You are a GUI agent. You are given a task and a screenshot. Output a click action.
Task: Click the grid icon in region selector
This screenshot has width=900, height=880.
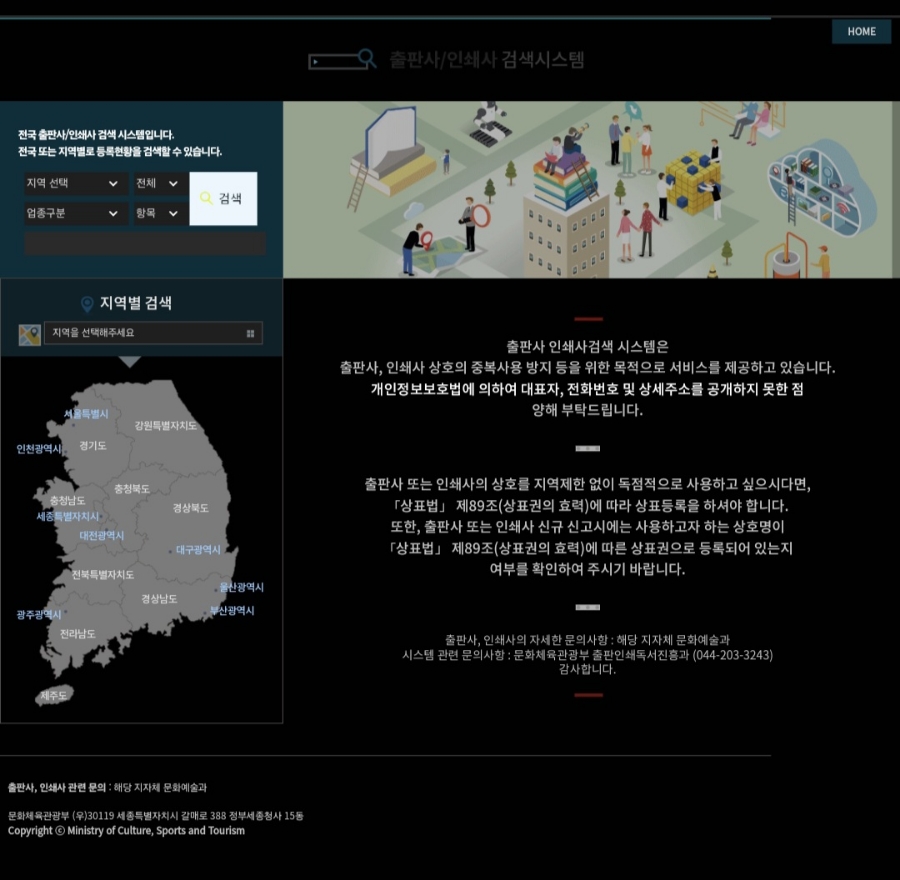250,334
